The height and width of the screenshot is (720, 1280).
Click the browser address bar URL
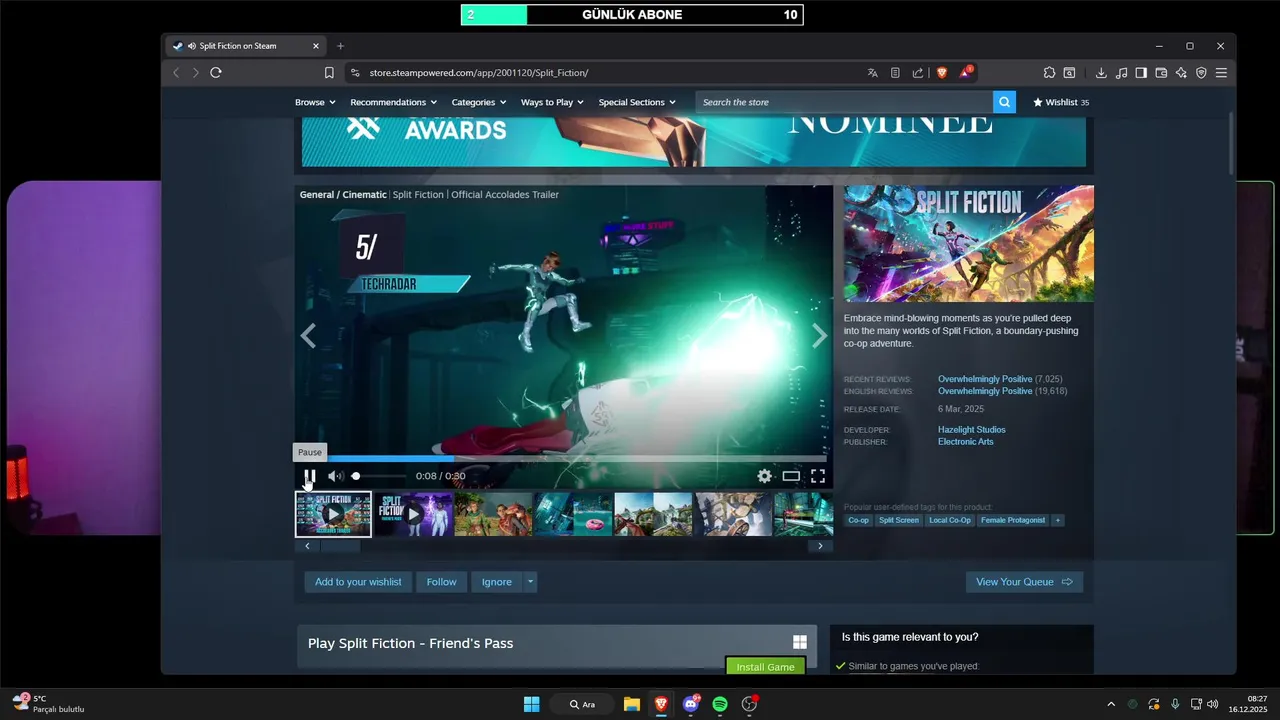tap(479, 73)
